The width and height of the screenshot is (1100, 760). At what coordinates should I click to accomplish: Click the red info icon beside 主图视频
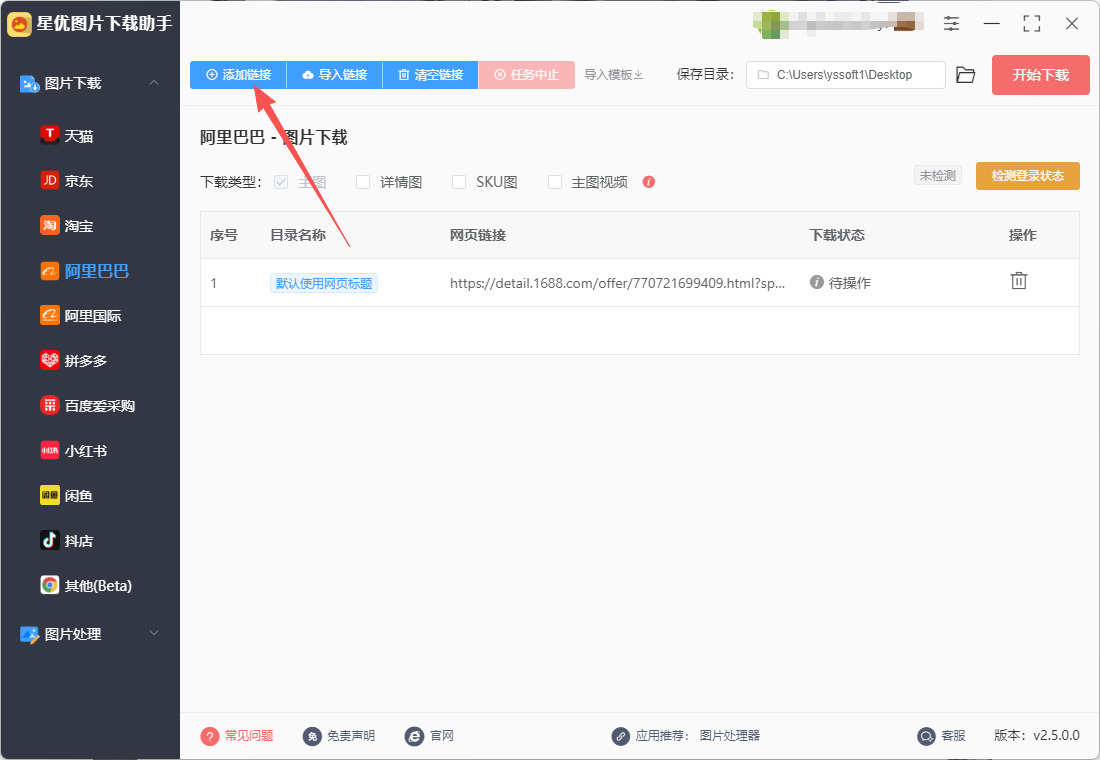pos(649,182)
